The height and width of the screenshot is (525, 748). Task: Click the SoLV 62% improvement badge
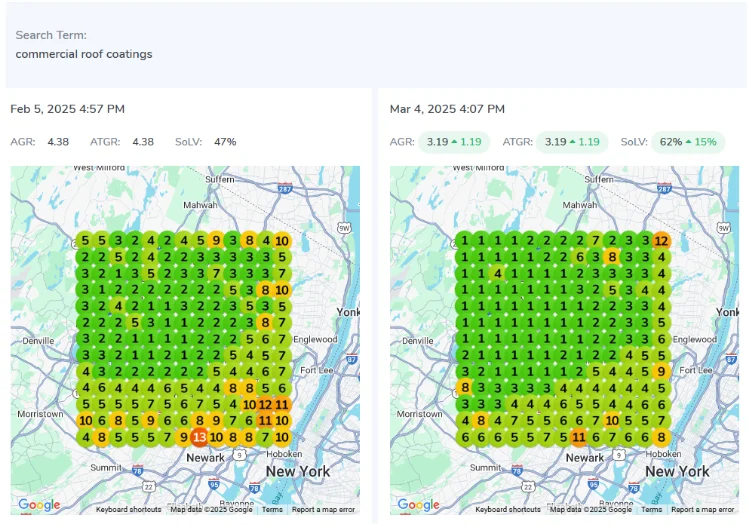[688, 142]
